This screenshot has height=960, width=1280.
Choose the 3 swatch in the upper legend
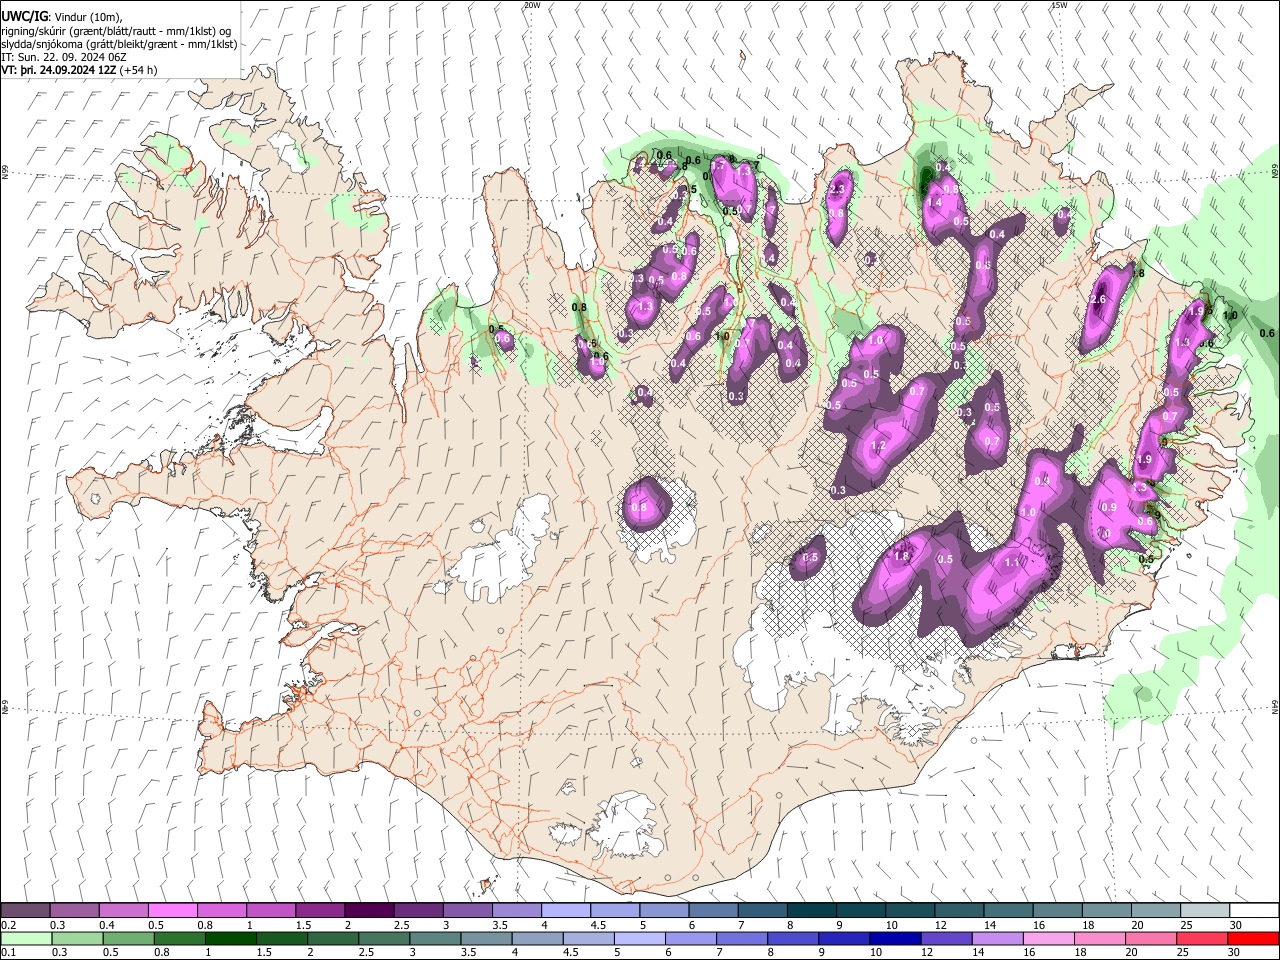pyautogui.click(x=467, y=910)
